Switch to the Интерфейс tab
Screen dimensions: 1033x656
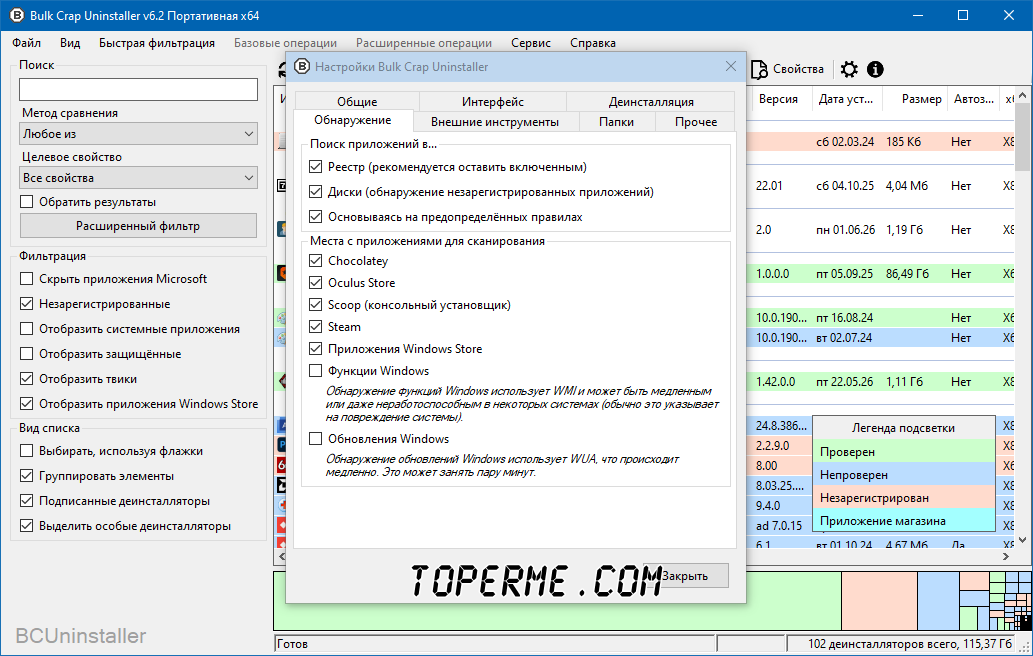tap(493, 101)
